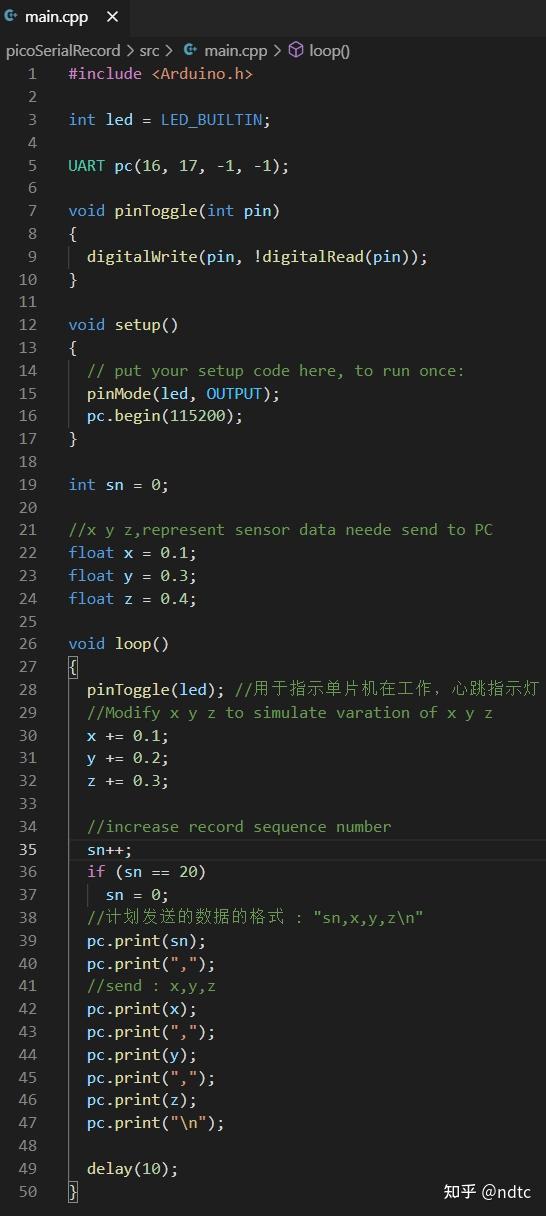Click the sn++ statement line
This screenshot has width=546, height=1216.
click(x=109, y=849)
